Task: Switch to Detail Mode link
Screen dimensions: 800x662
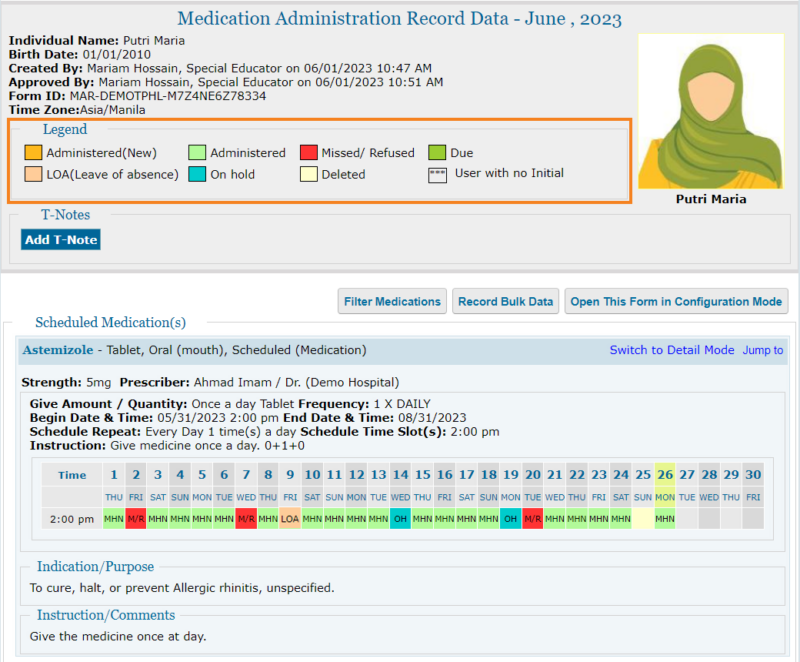Action: (x=672, y=350)
